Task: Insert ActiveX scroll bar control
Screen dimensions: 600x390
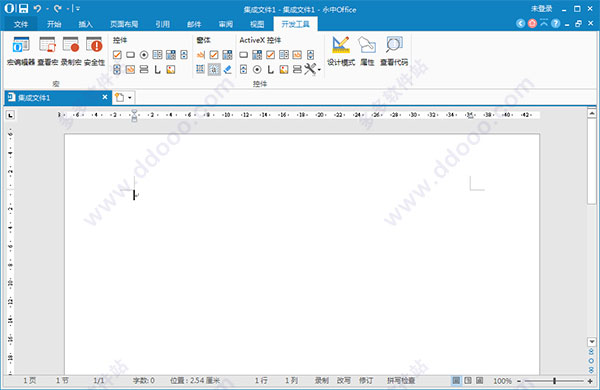Action: 310,55
